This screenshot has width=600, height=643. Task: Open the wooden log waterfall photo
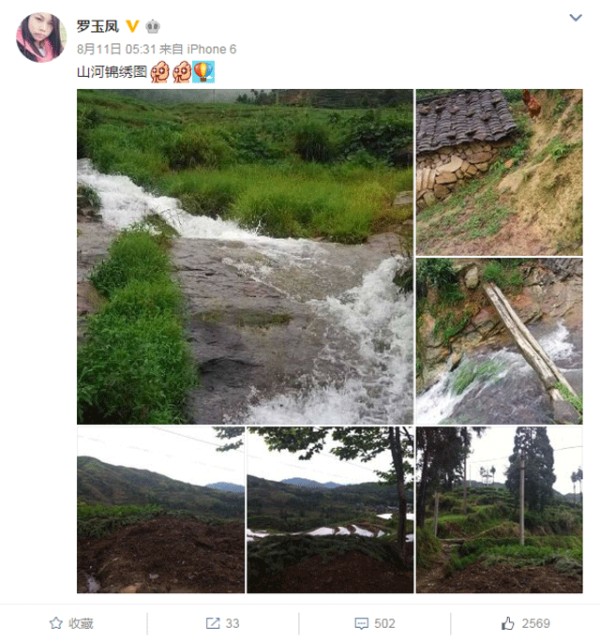pyautogui.click(x=498, y=341)
